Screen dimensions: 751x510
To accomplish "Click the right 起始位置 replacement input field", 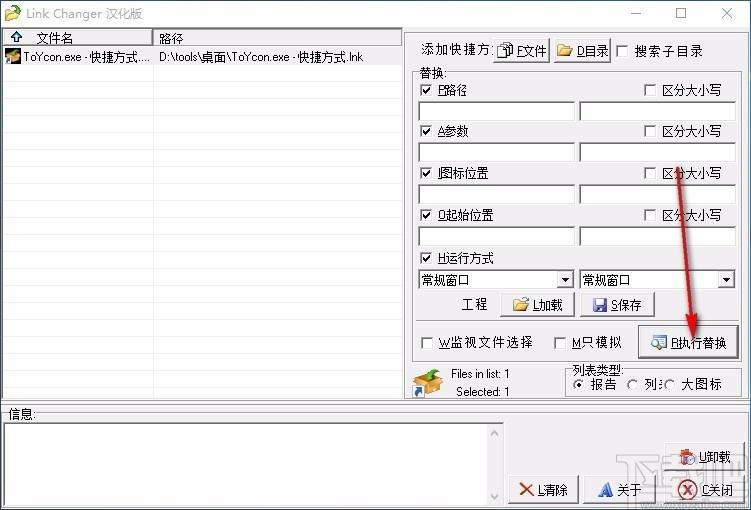I will click(657, 236).
